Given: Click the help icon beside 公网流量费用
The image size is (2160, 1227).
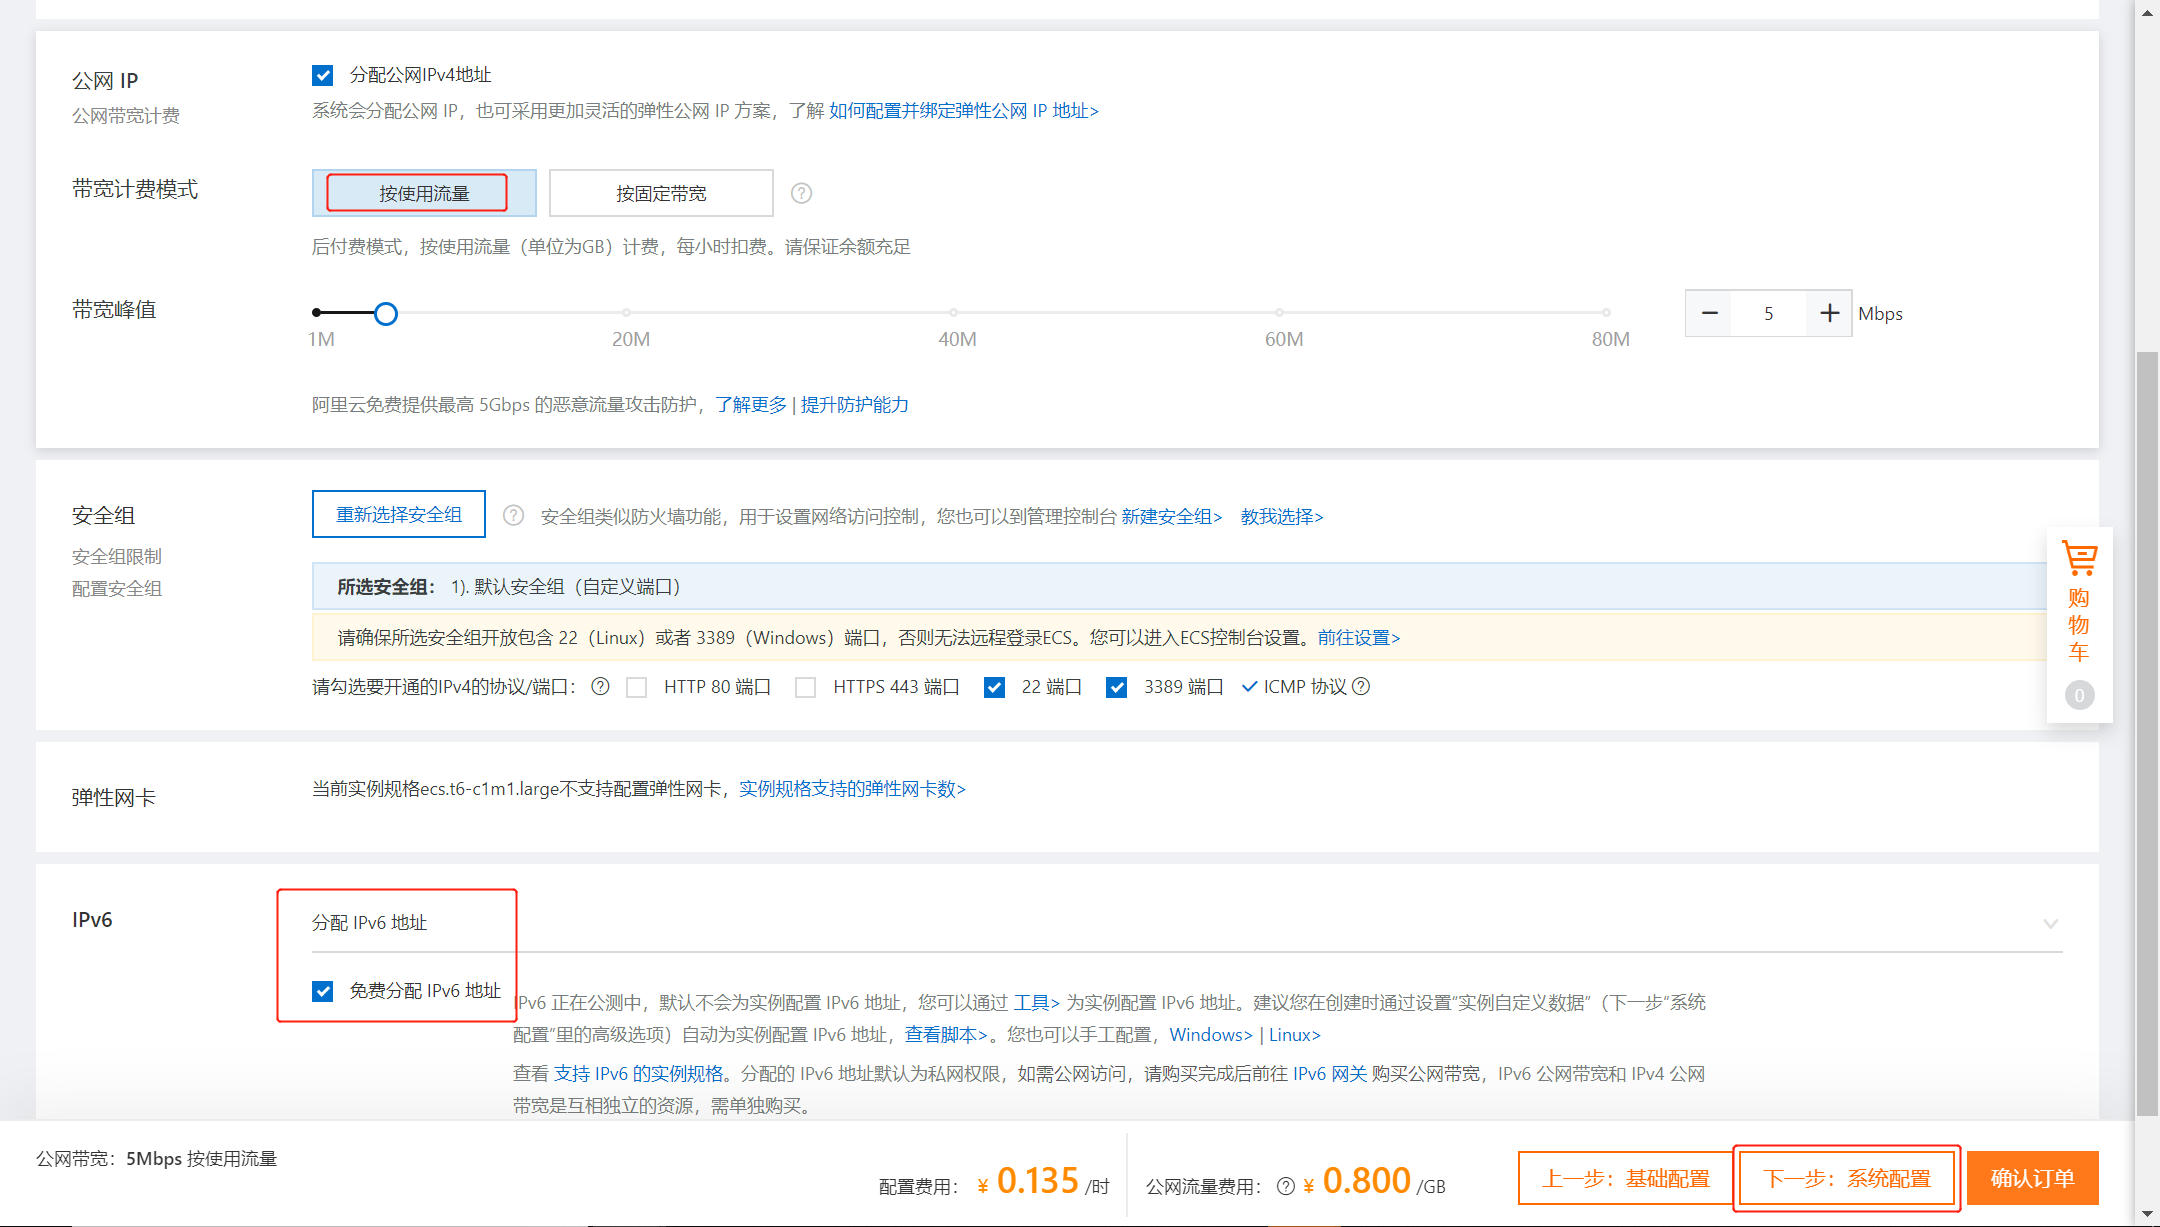Looking at the screenshot, I should [1286, 1185].
